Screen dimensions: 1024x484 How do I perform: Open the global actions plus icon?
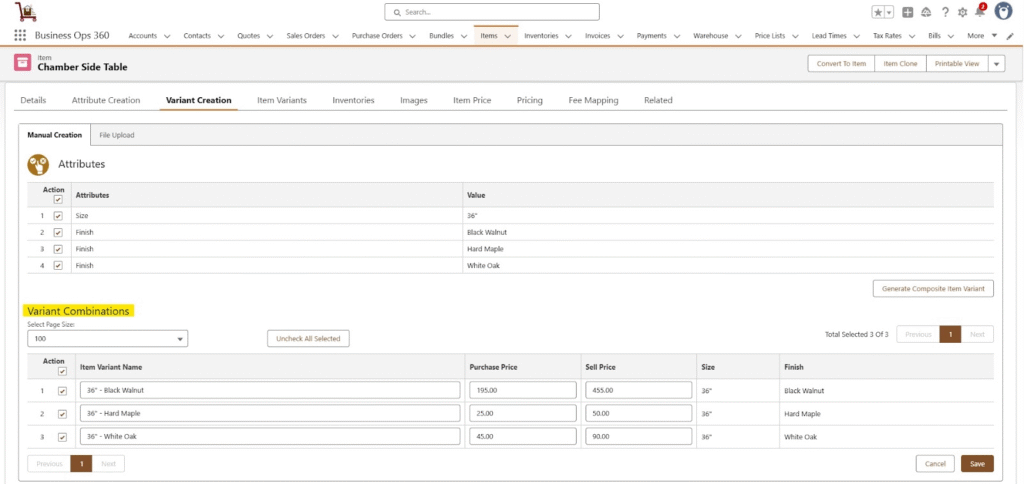coord(907,12)
